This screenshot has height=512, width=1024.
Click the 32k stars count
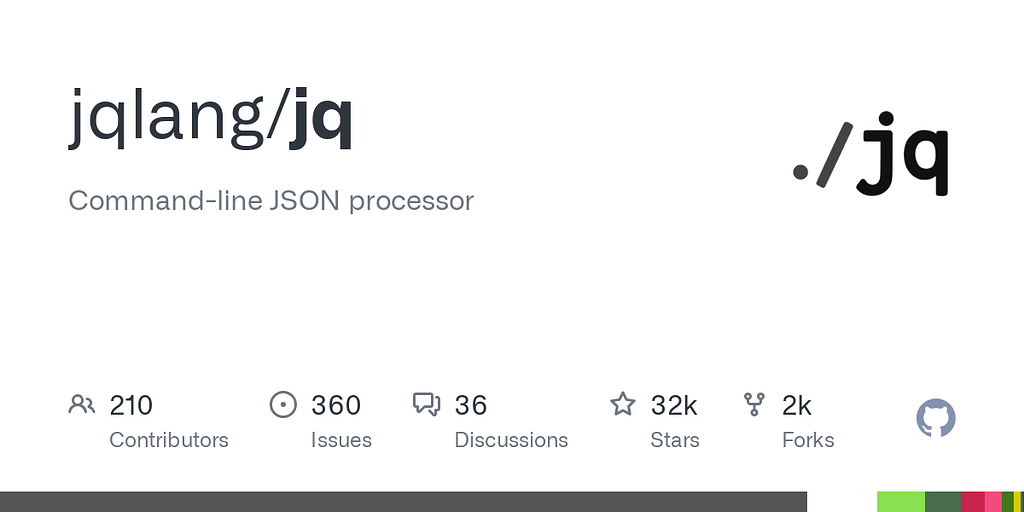(674, 405)
